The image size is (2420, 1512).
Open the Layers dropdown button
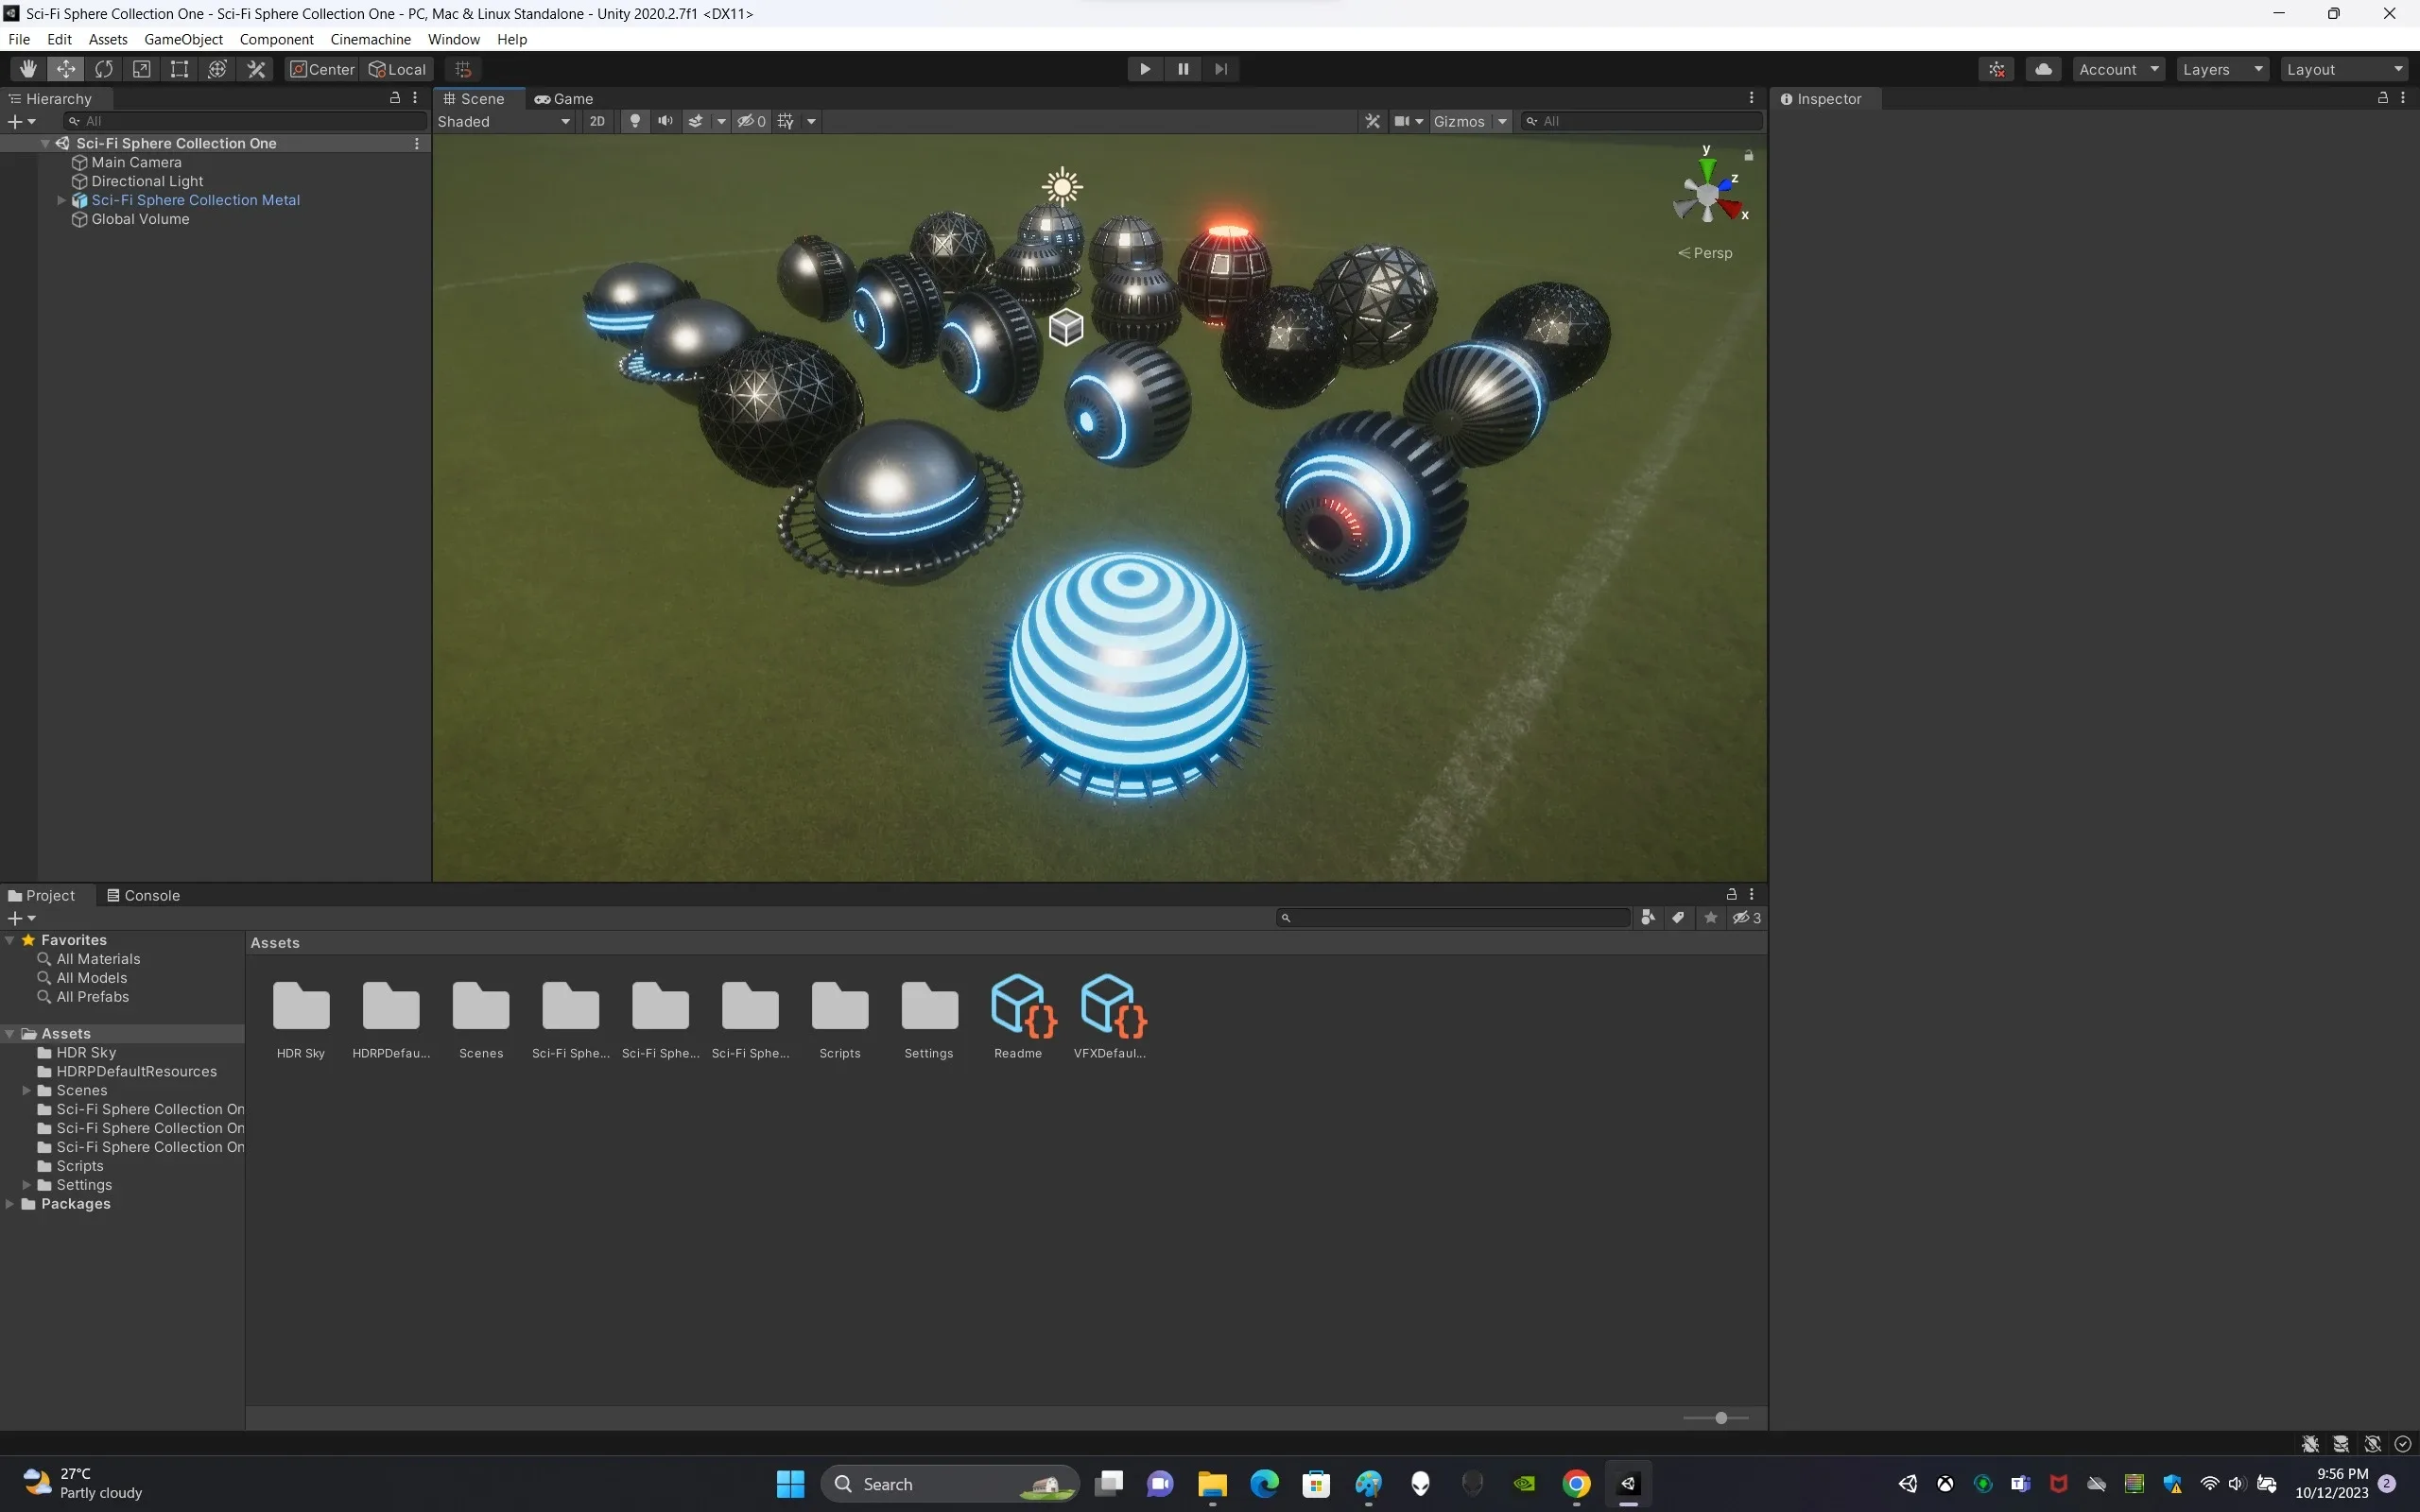pyautogui.click(x=2221, y=69)
